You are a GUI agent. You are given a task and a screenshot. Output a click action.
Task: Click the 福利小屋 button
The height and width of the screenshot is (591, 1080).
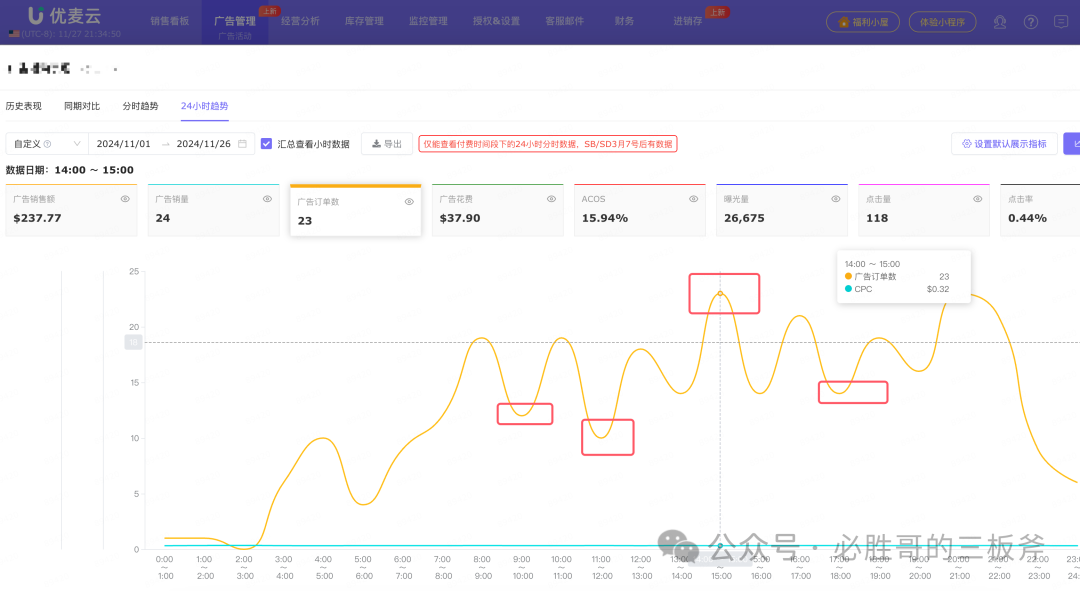[862, 21]
